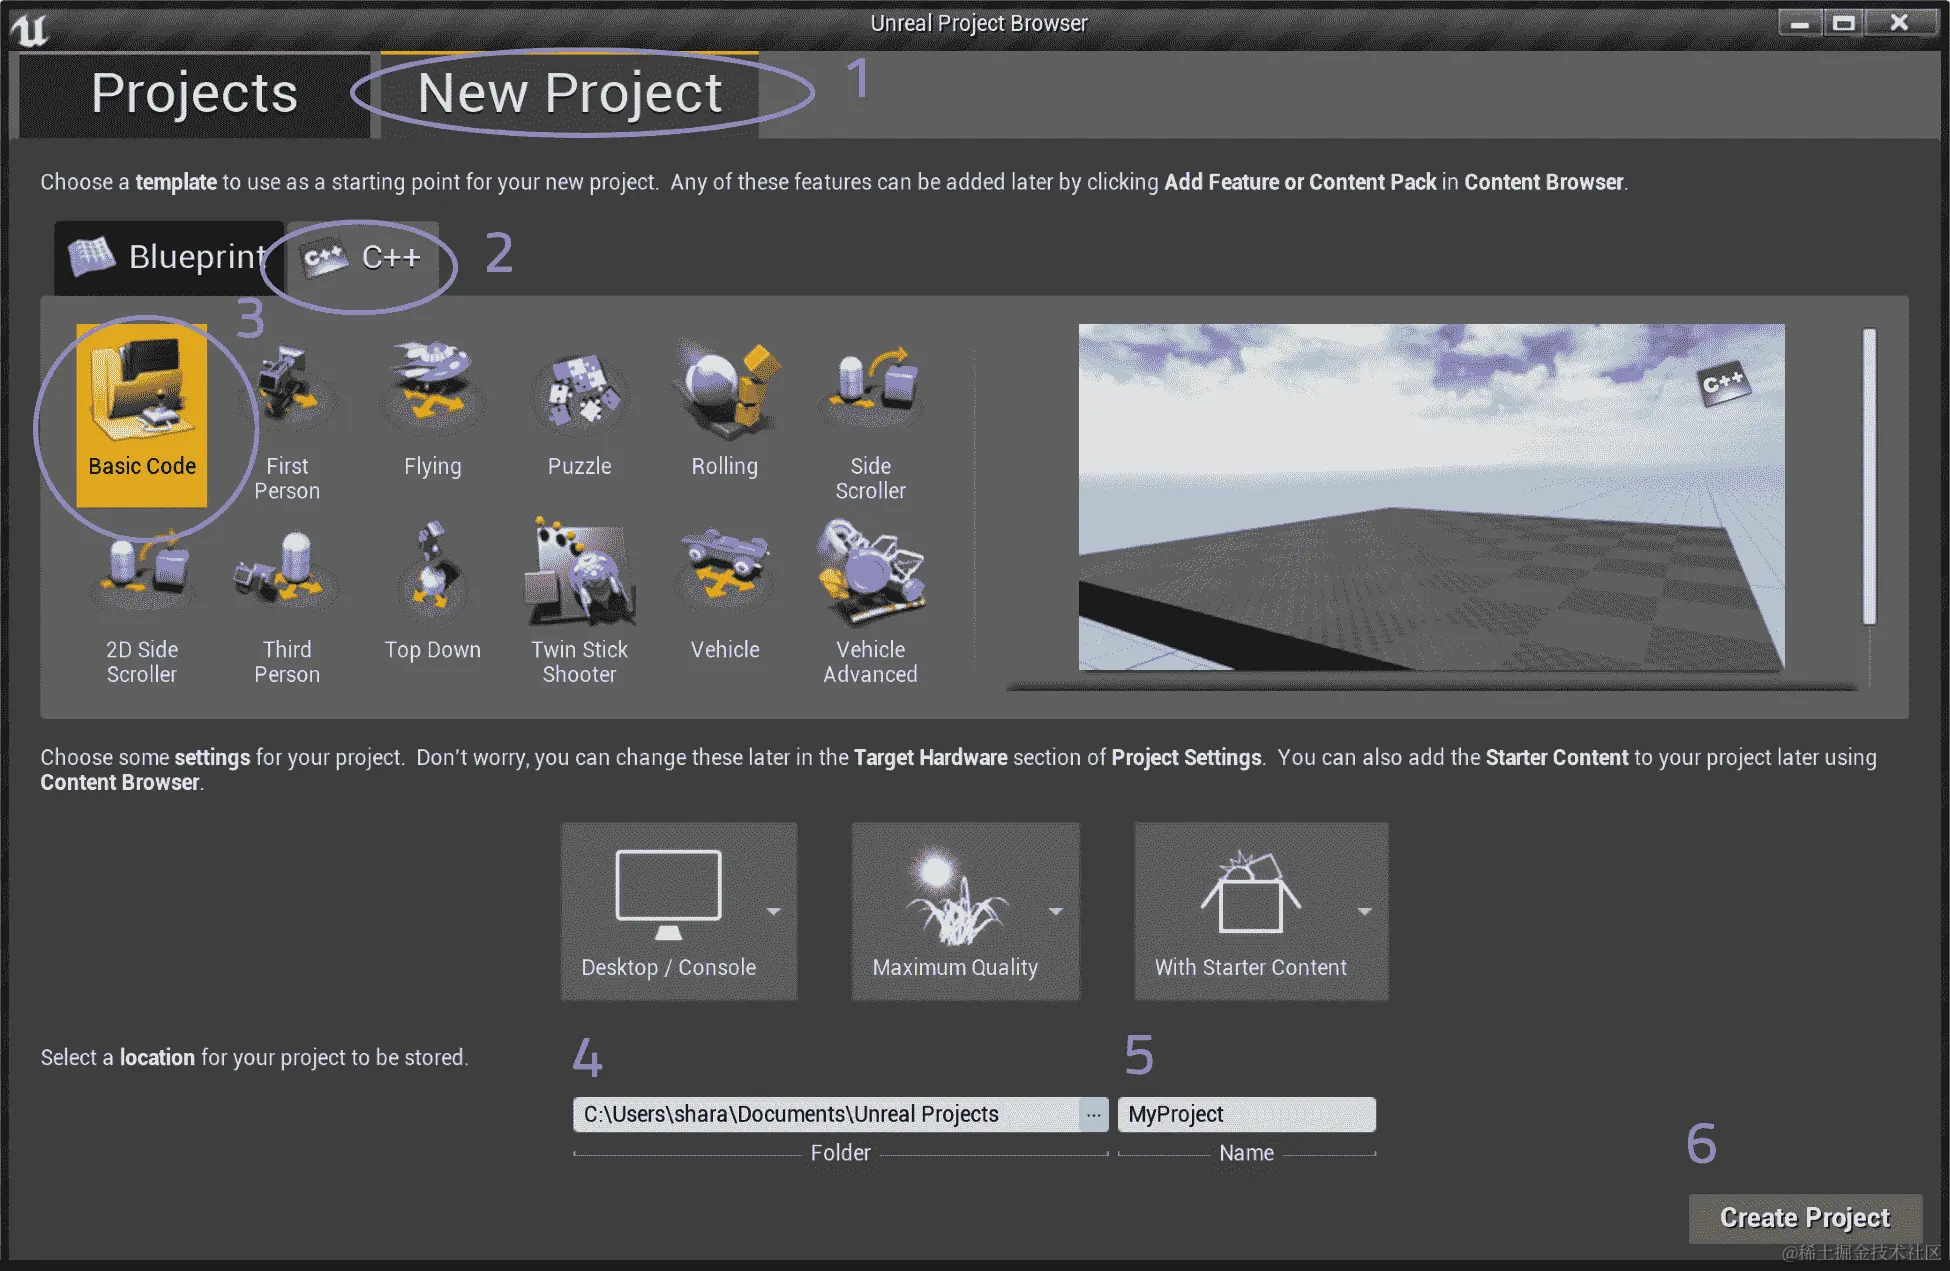Open the Maximum Quality settings dropdown

tap(1056, 911)
